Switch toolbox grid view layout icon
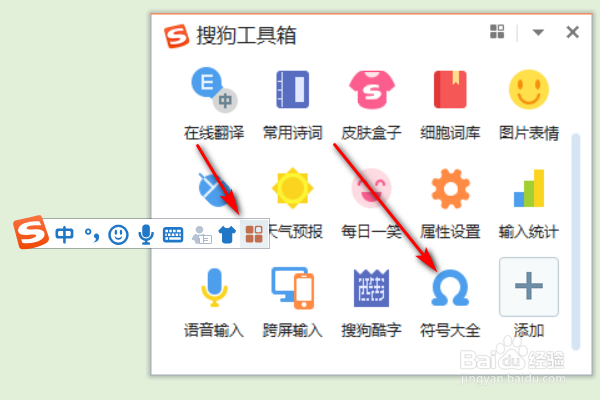The width and height of the screenshot is (600, 400). click(497, 31)
